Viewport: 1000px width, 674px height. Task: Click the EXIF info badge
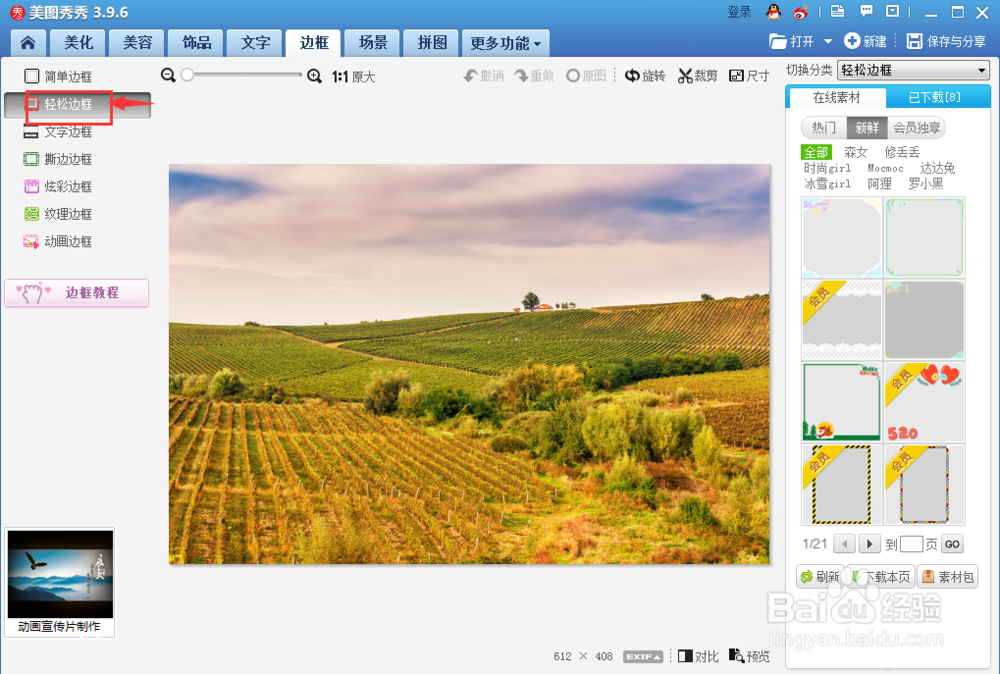[643, 656]
